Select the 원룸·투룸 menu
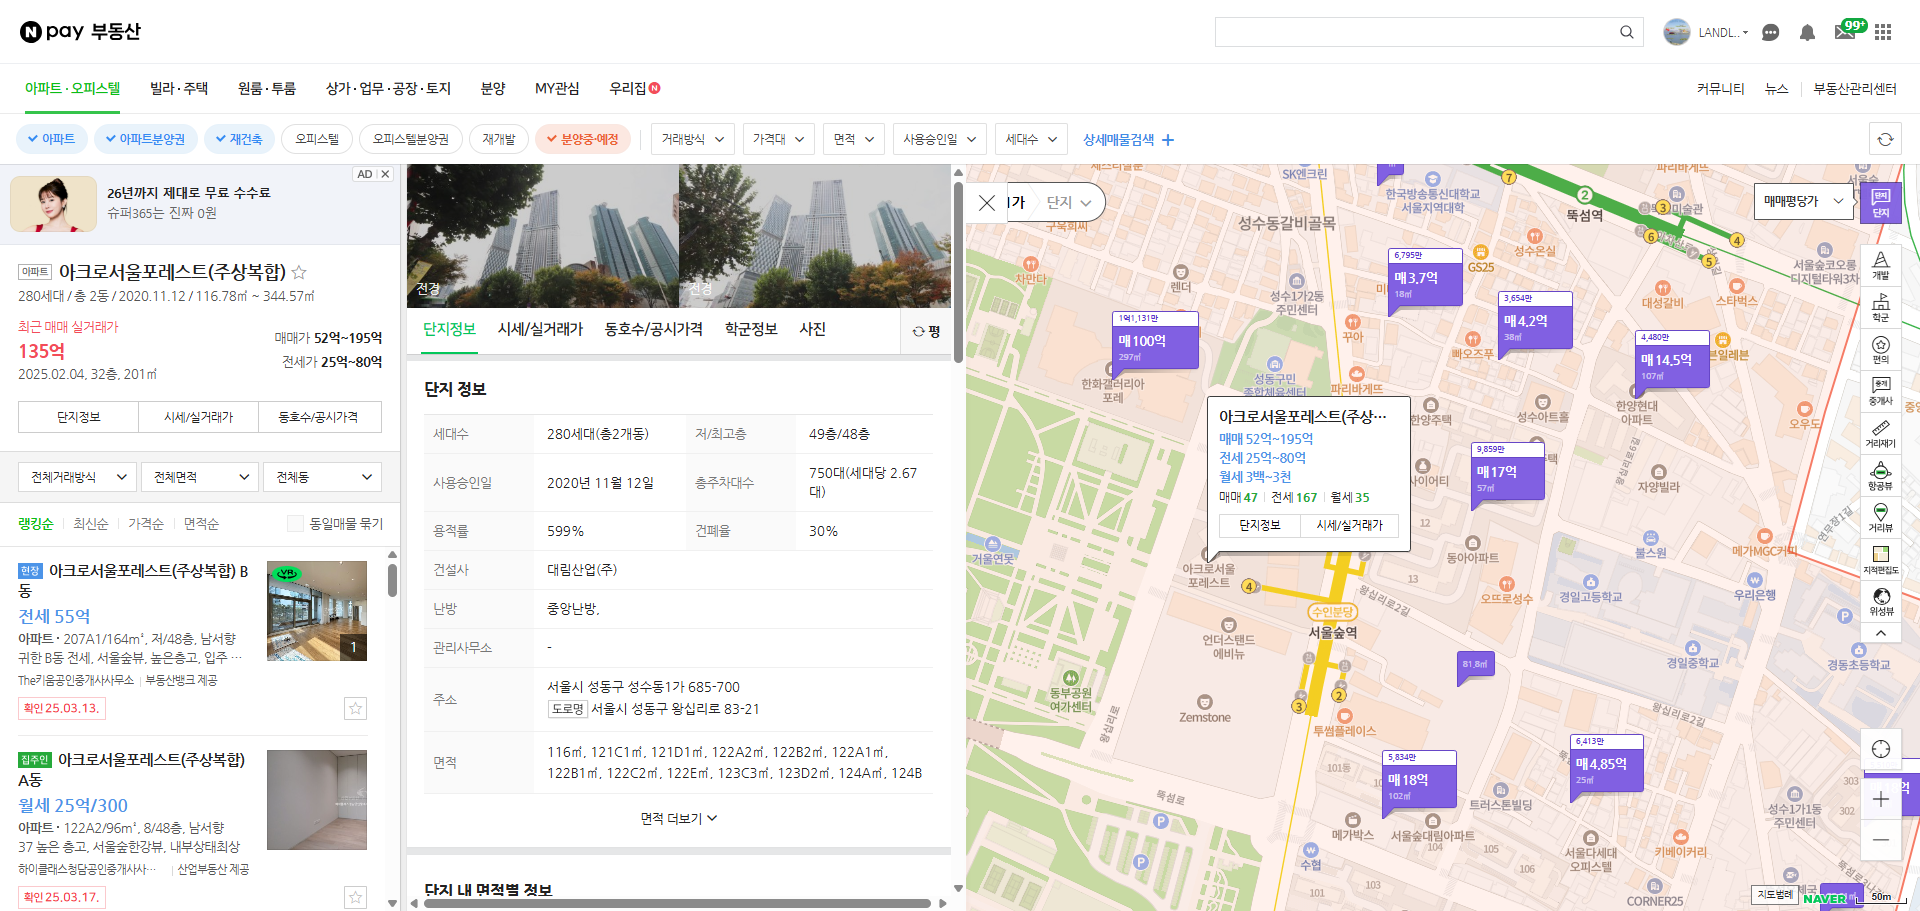This screenshot has height=911, width=1920. [x=267, y=88]
